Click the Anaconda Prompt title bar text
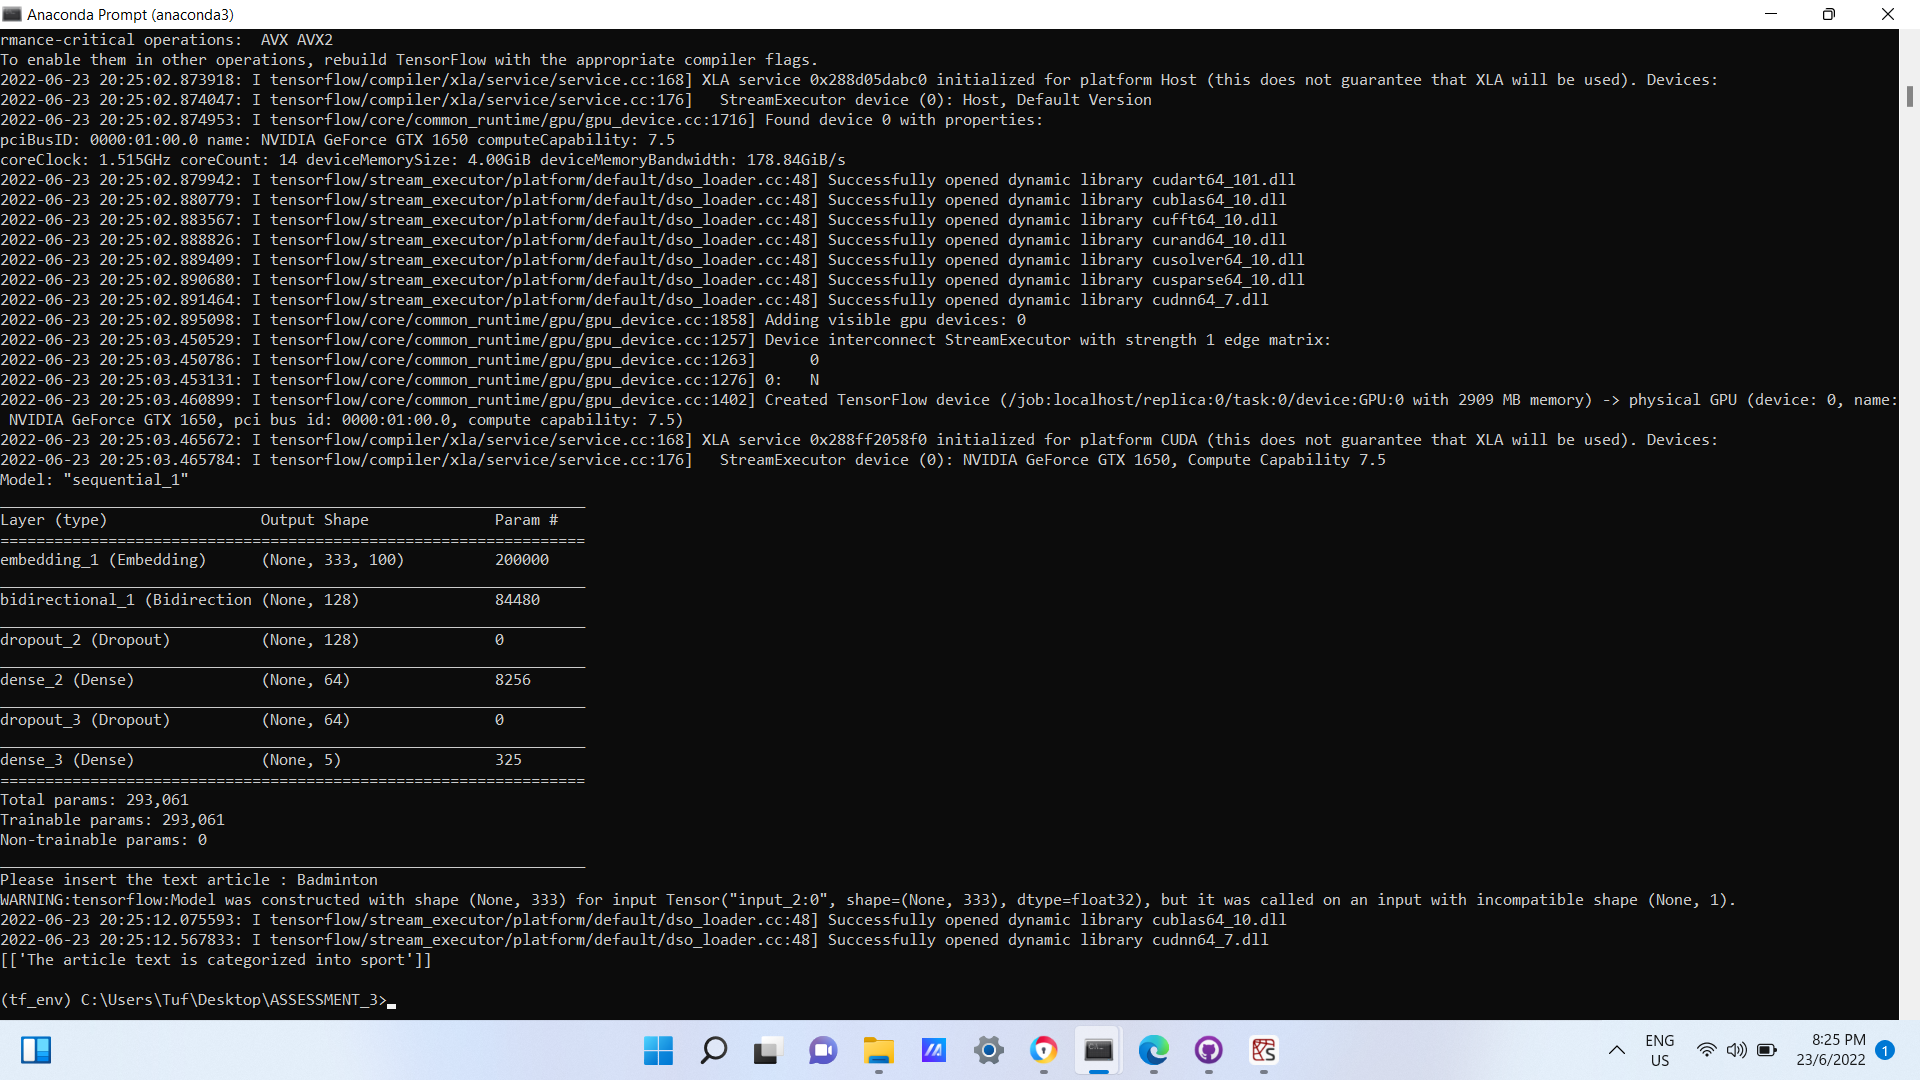Viewport: 1920px width, 1080px height. click(x=130, y=14)
